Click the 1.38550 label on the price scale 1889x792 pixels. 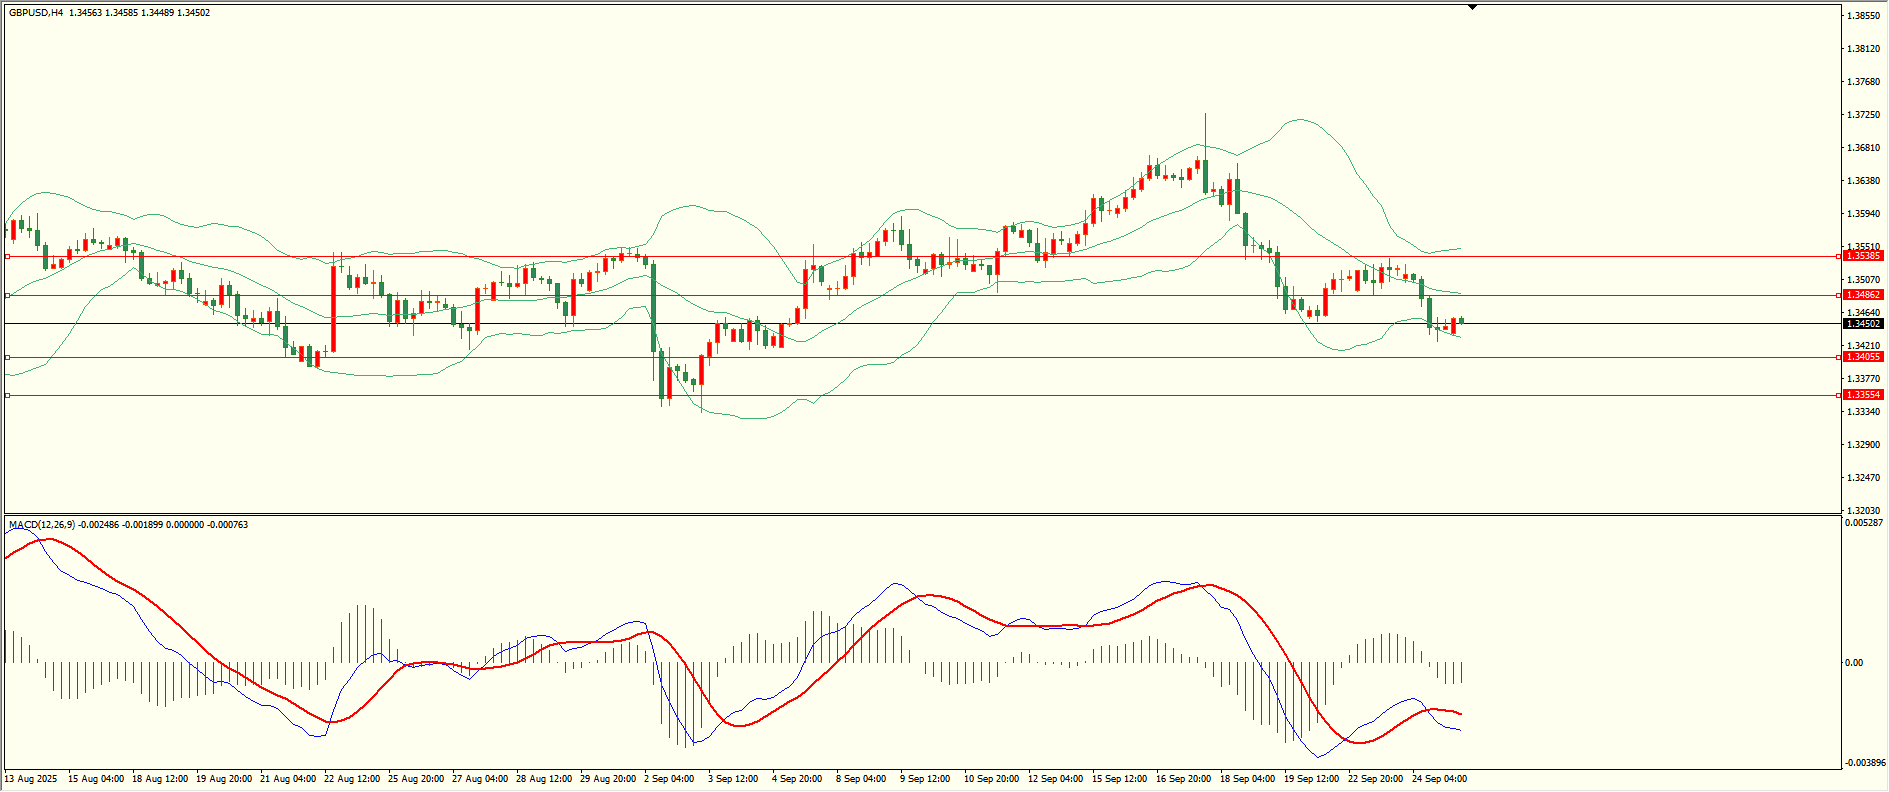[1861, 16]
